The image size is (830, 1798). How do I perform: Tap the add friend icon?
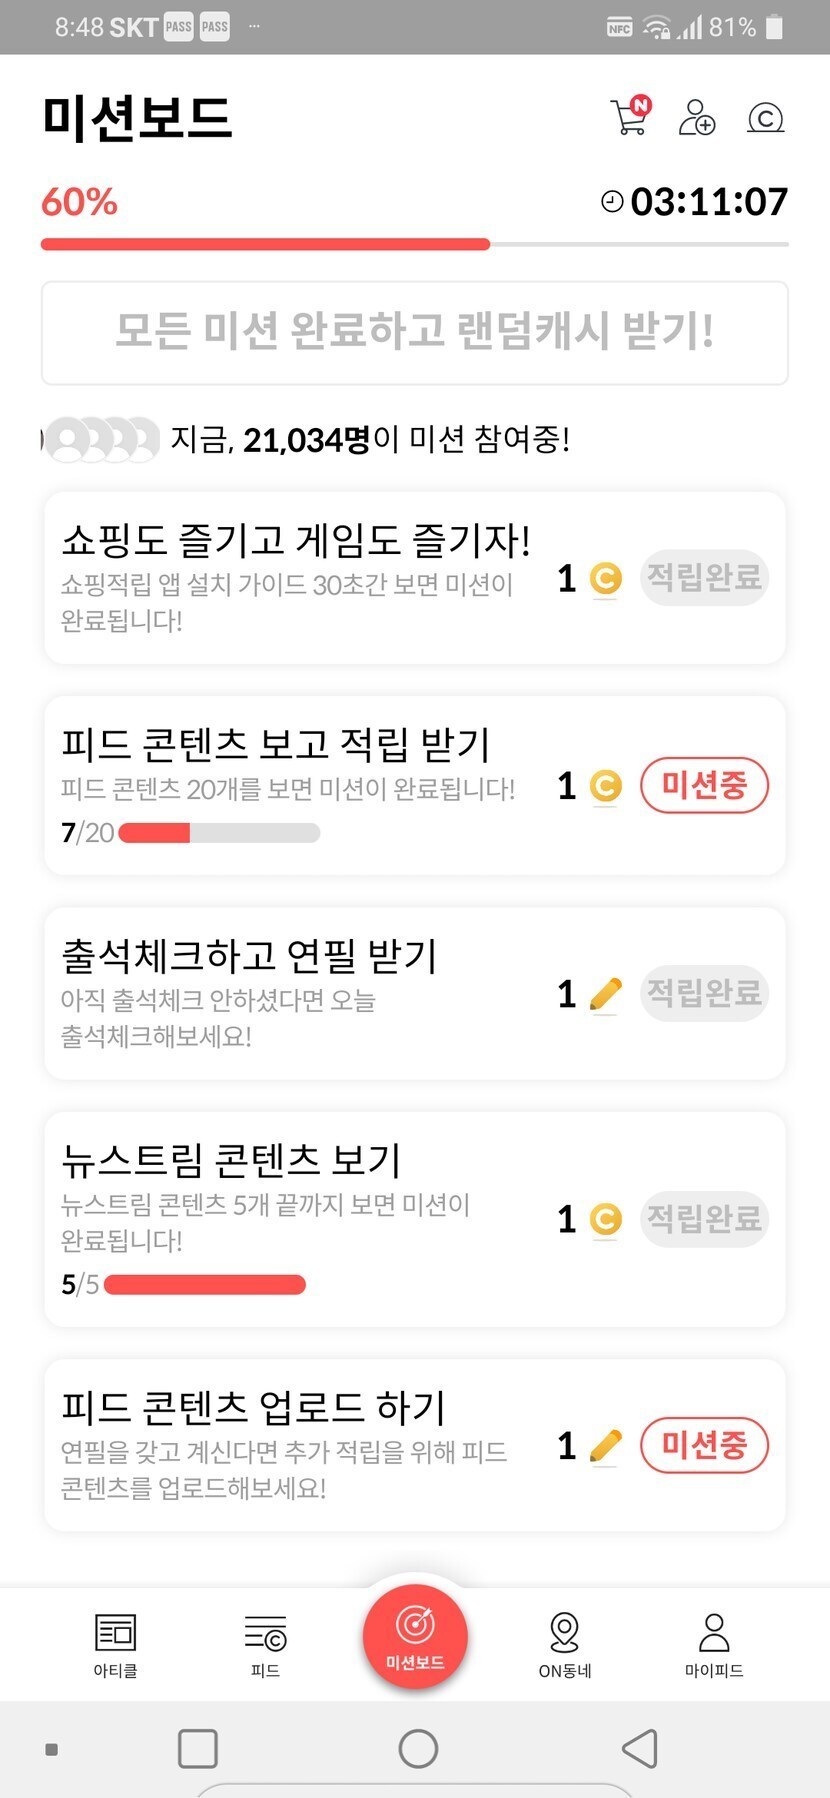697,117
